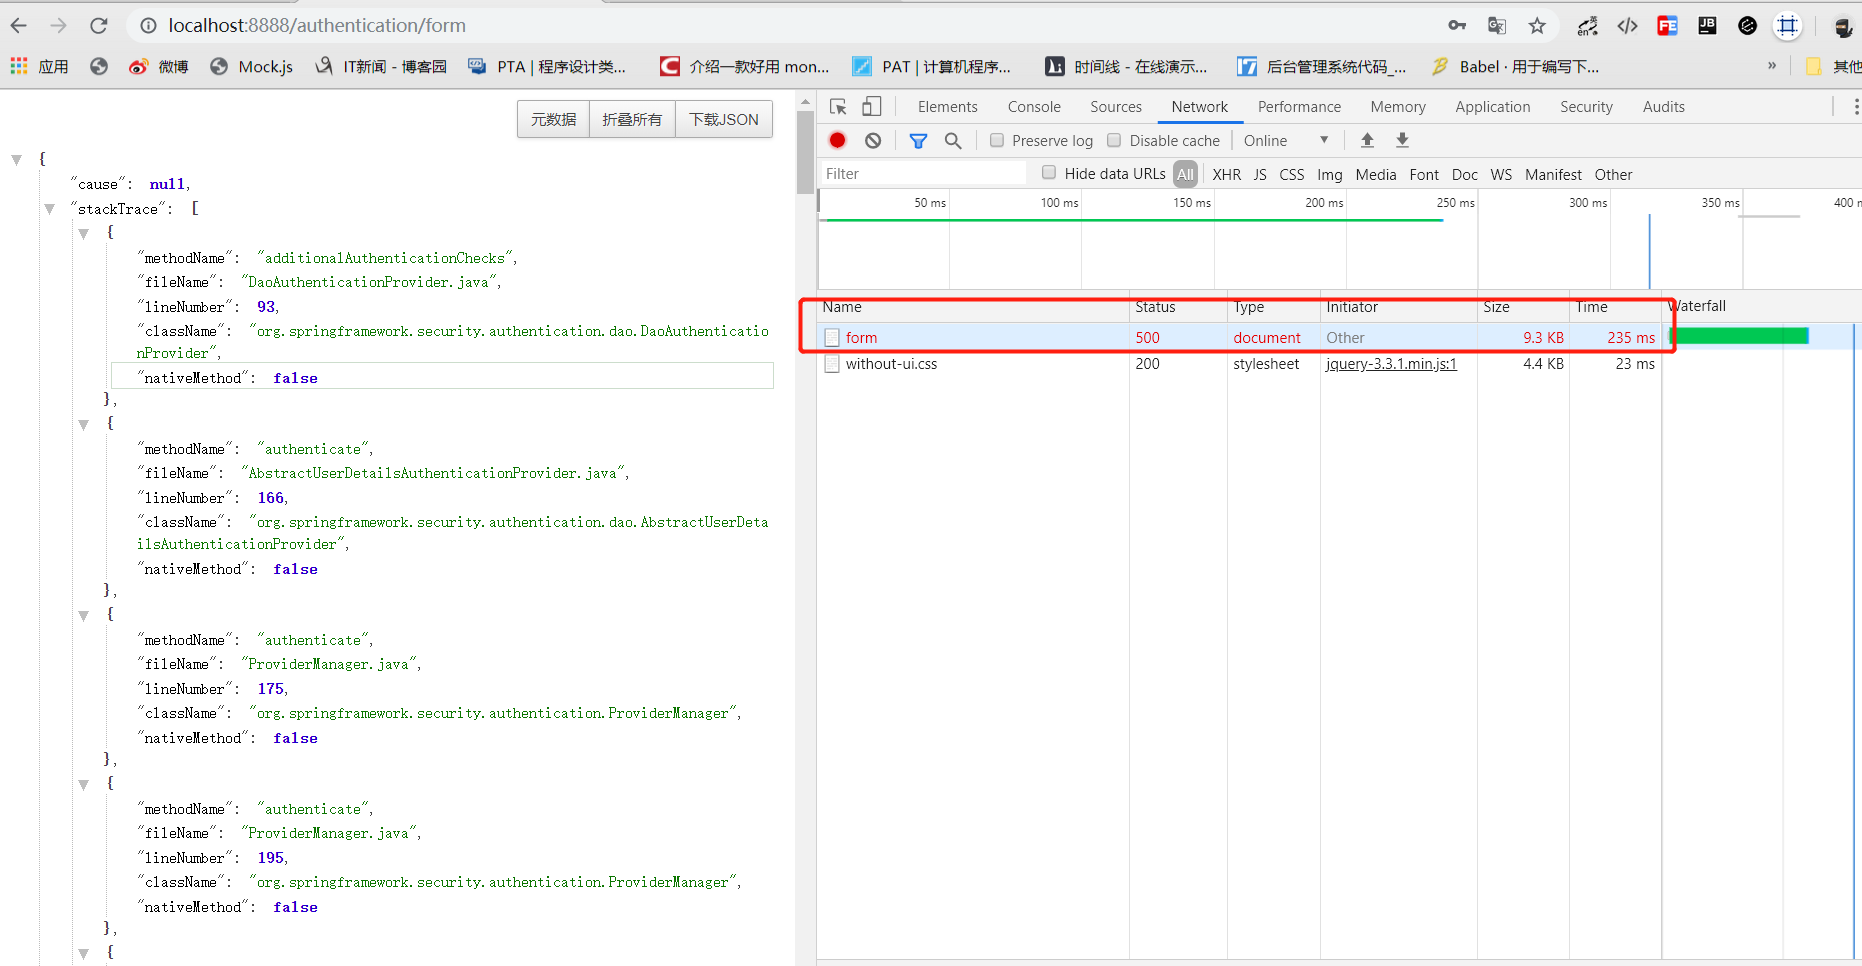Open the jquery-3.3.1.min.js:1 initiator link
The width and height of the screenshot is (1862, 966).
(x=1391, y=364)
